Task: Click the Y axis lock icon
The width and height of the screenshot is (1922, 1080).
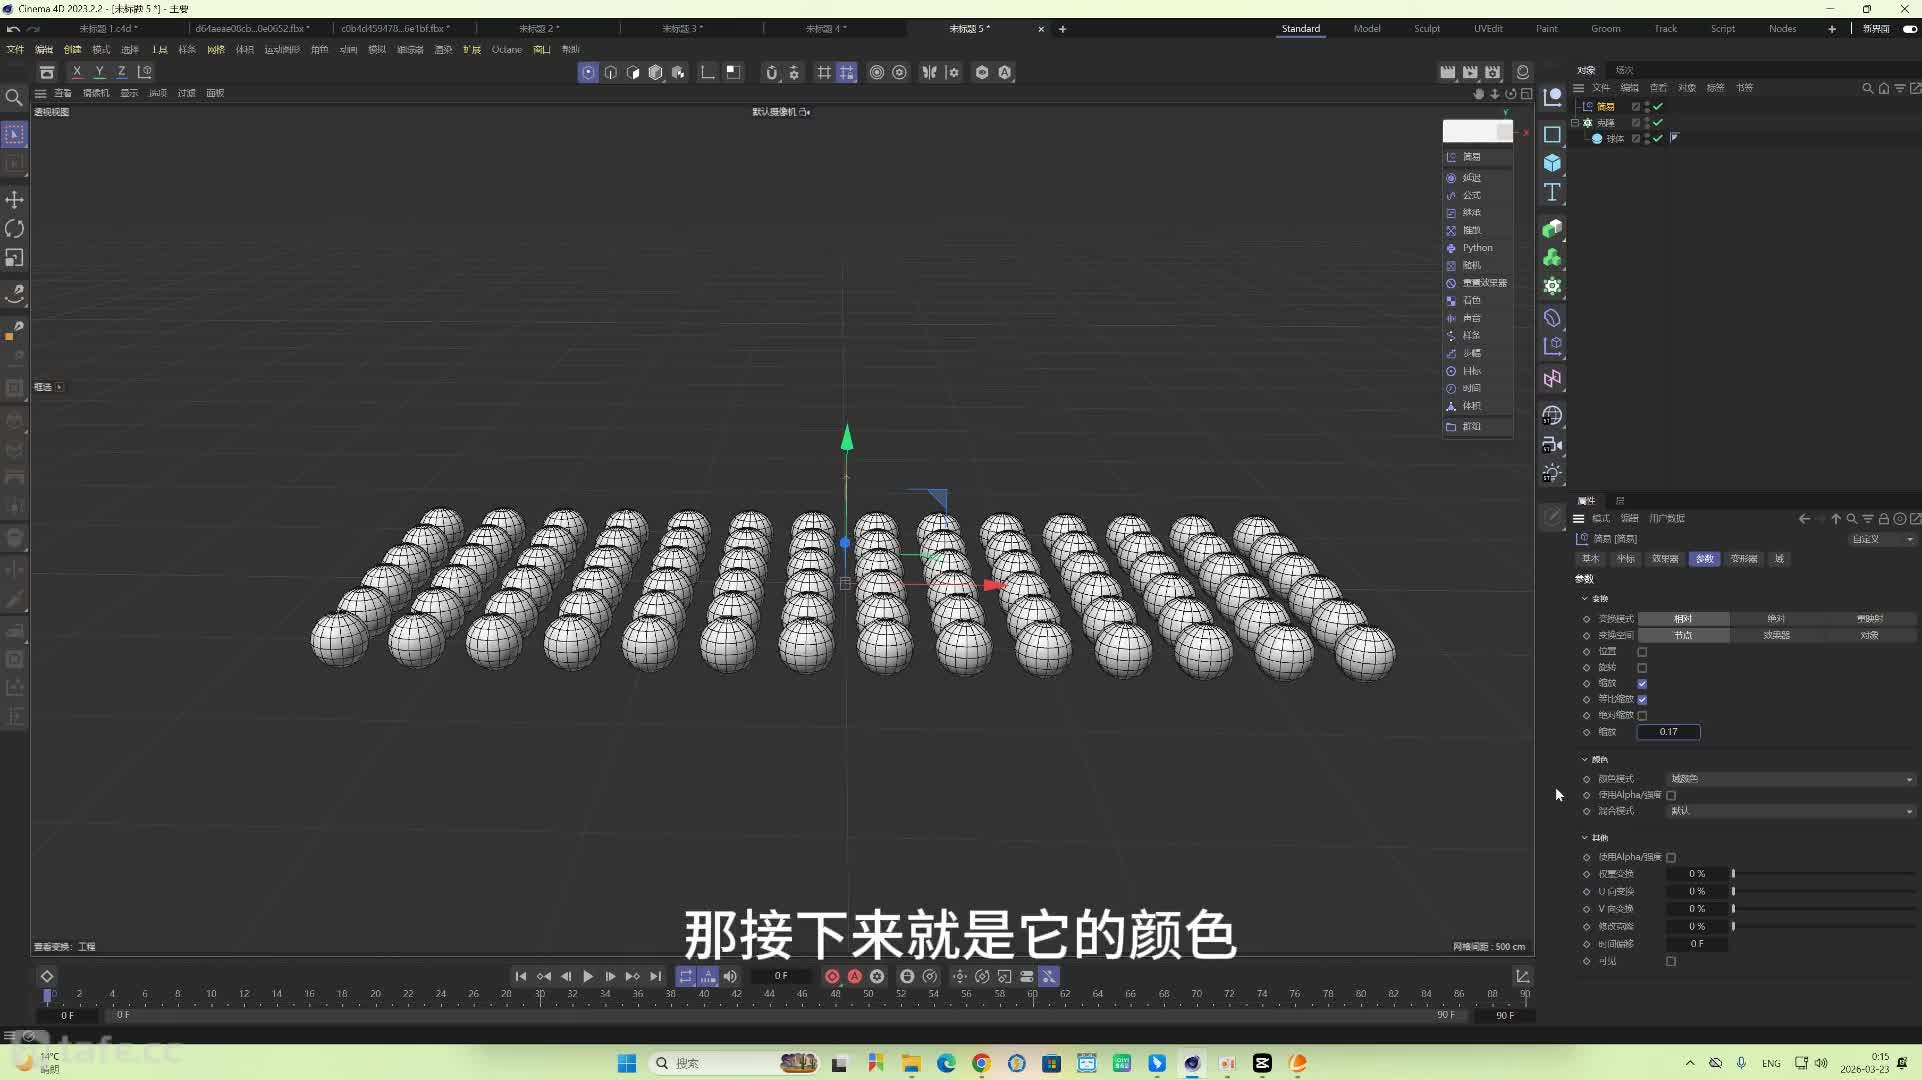Action: click(x=99, y=72)
